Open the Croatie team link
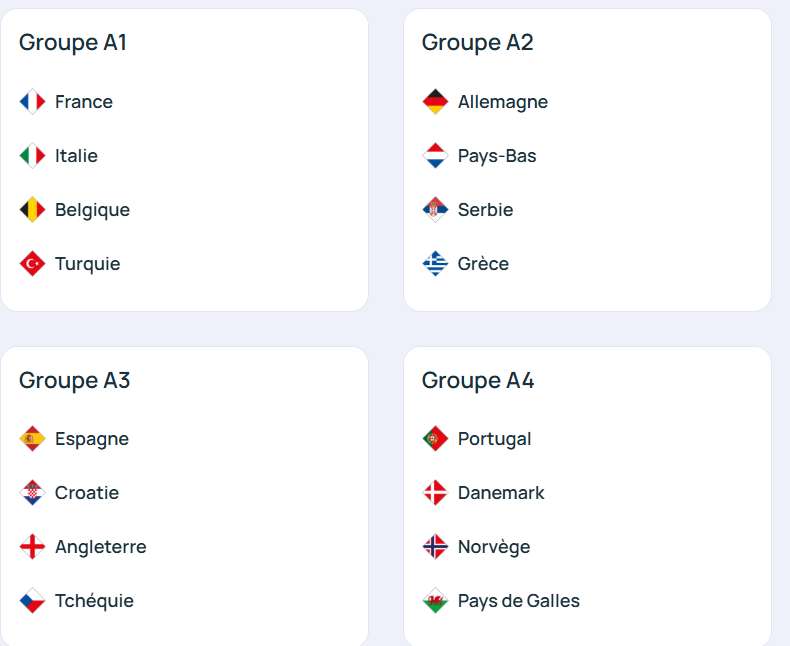 tap(87, 493)
